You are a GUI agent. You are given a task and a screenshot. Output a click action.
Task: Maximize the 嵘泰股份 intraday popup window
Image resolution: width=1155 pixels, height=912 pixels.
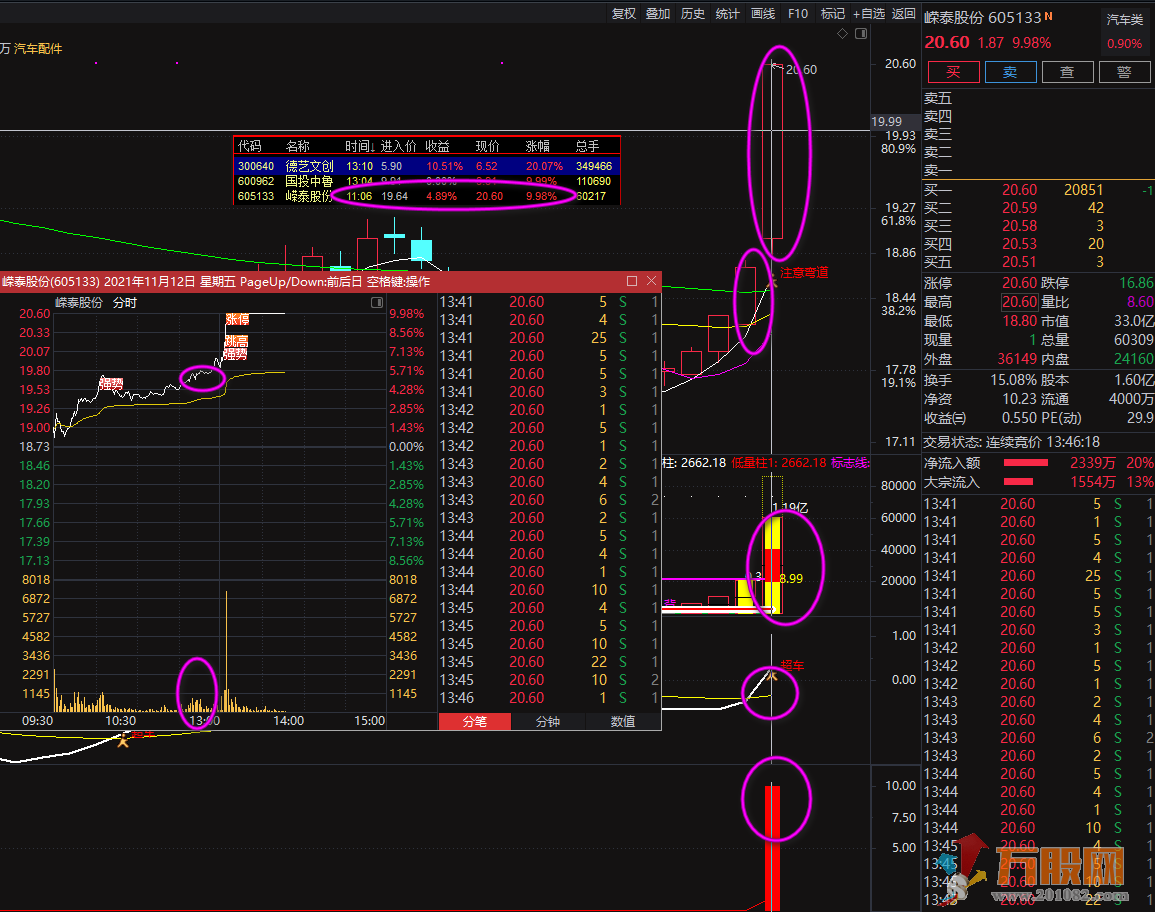(632, 281)
